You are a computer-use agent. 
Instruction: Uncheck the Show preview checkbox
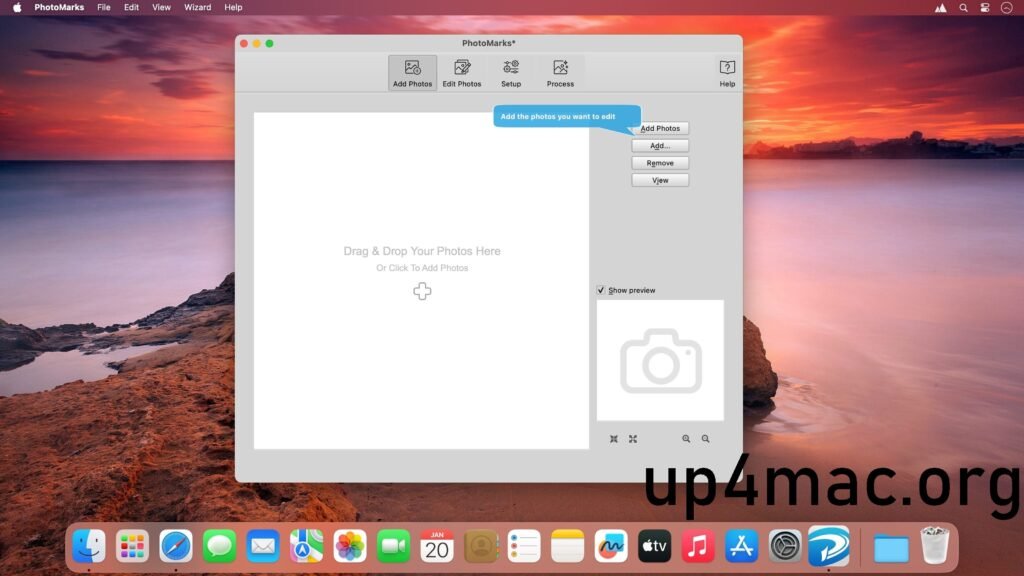click(601, 290)
